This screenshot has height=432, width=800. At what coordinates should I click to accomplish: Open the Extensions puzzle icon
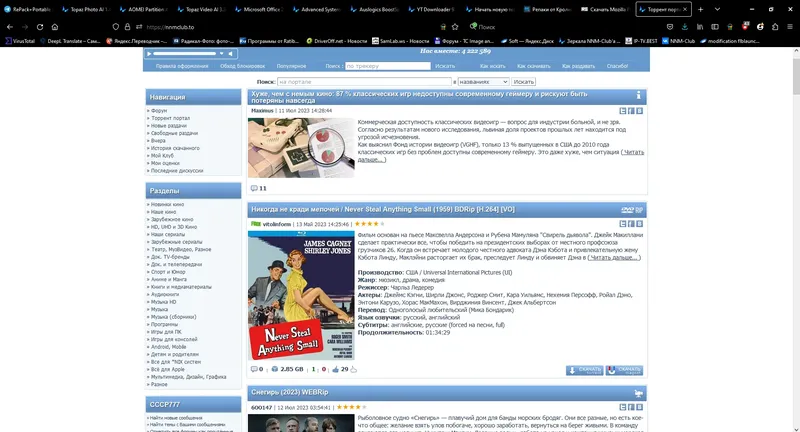(775, 27)
